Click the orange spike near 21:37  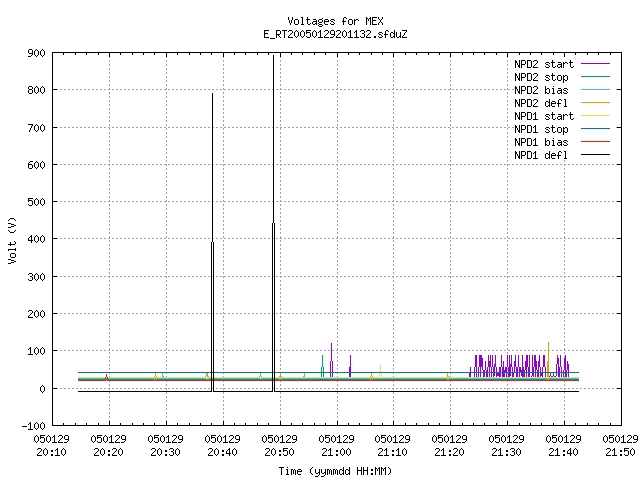(x=548, y=359)
